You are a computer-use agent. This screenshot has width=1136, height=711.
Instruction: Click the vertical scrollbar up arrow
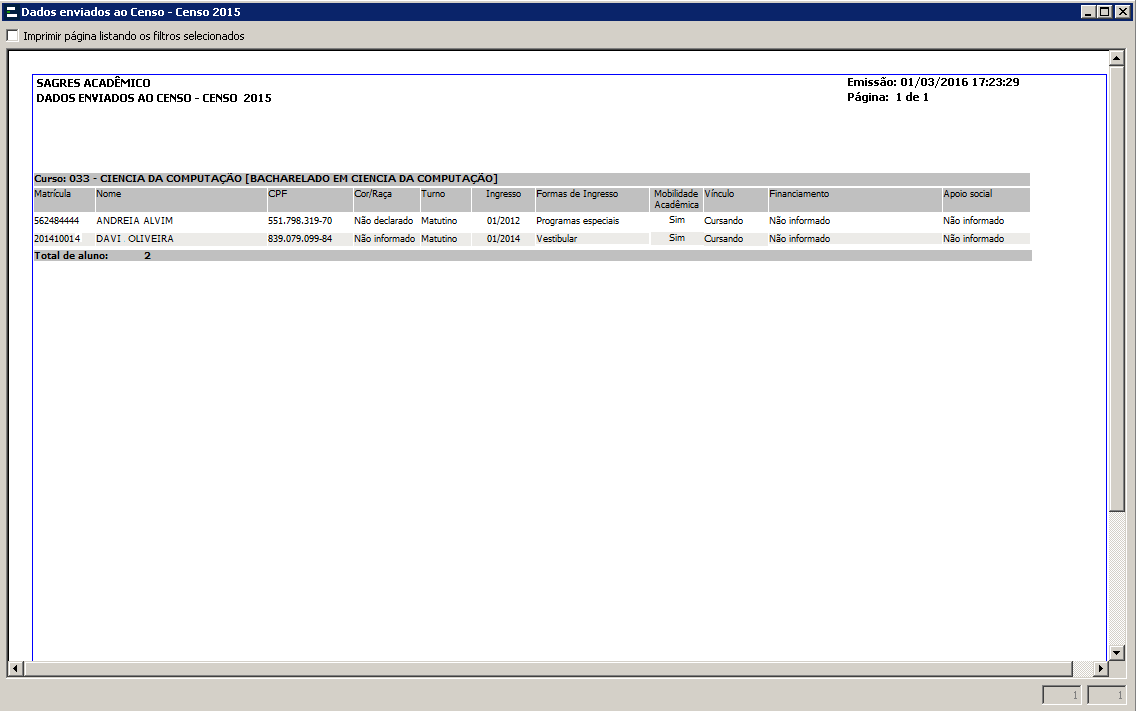point(1118,58)
